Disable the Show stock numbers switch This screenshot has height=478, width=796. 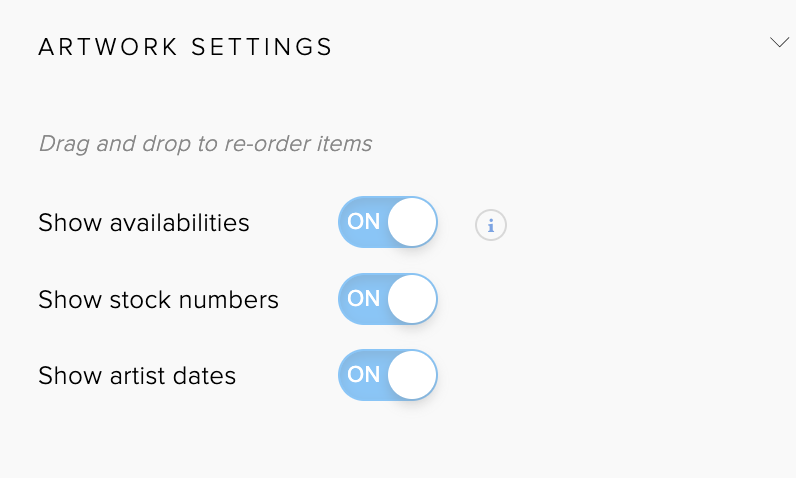pos(388,299)
